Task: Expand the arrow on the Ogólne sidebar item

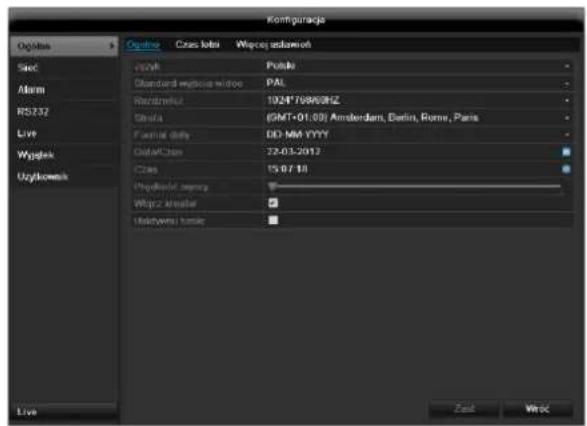Action: pyautogui.click(x=112, y=46)
